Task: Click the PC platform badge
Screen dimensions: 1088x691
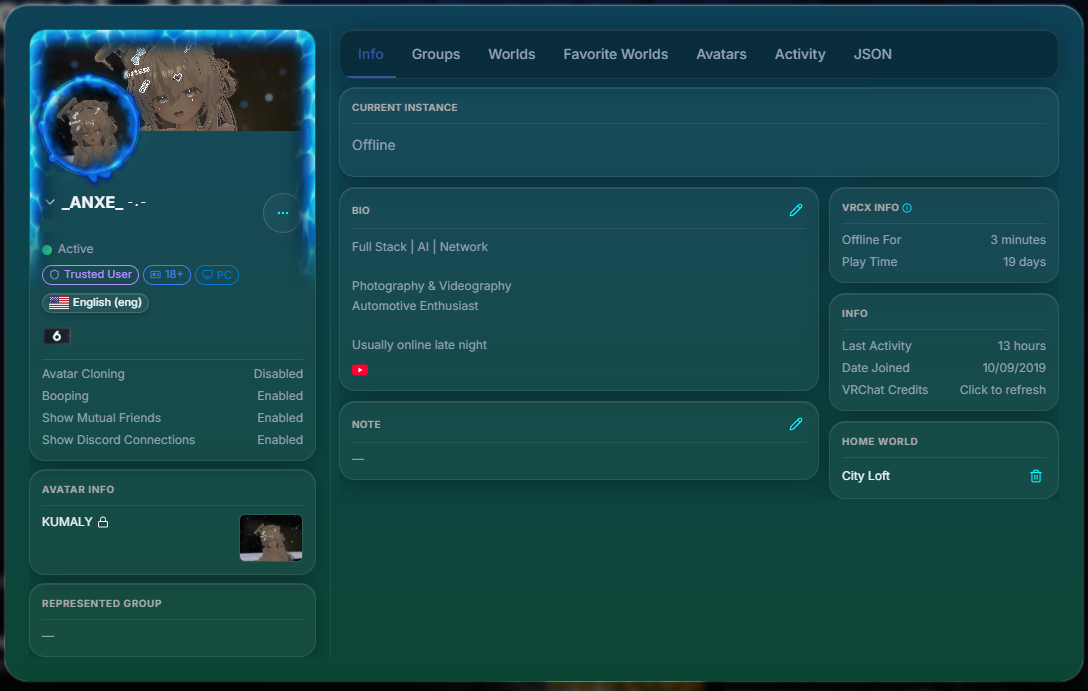Action: pos(216,275)
